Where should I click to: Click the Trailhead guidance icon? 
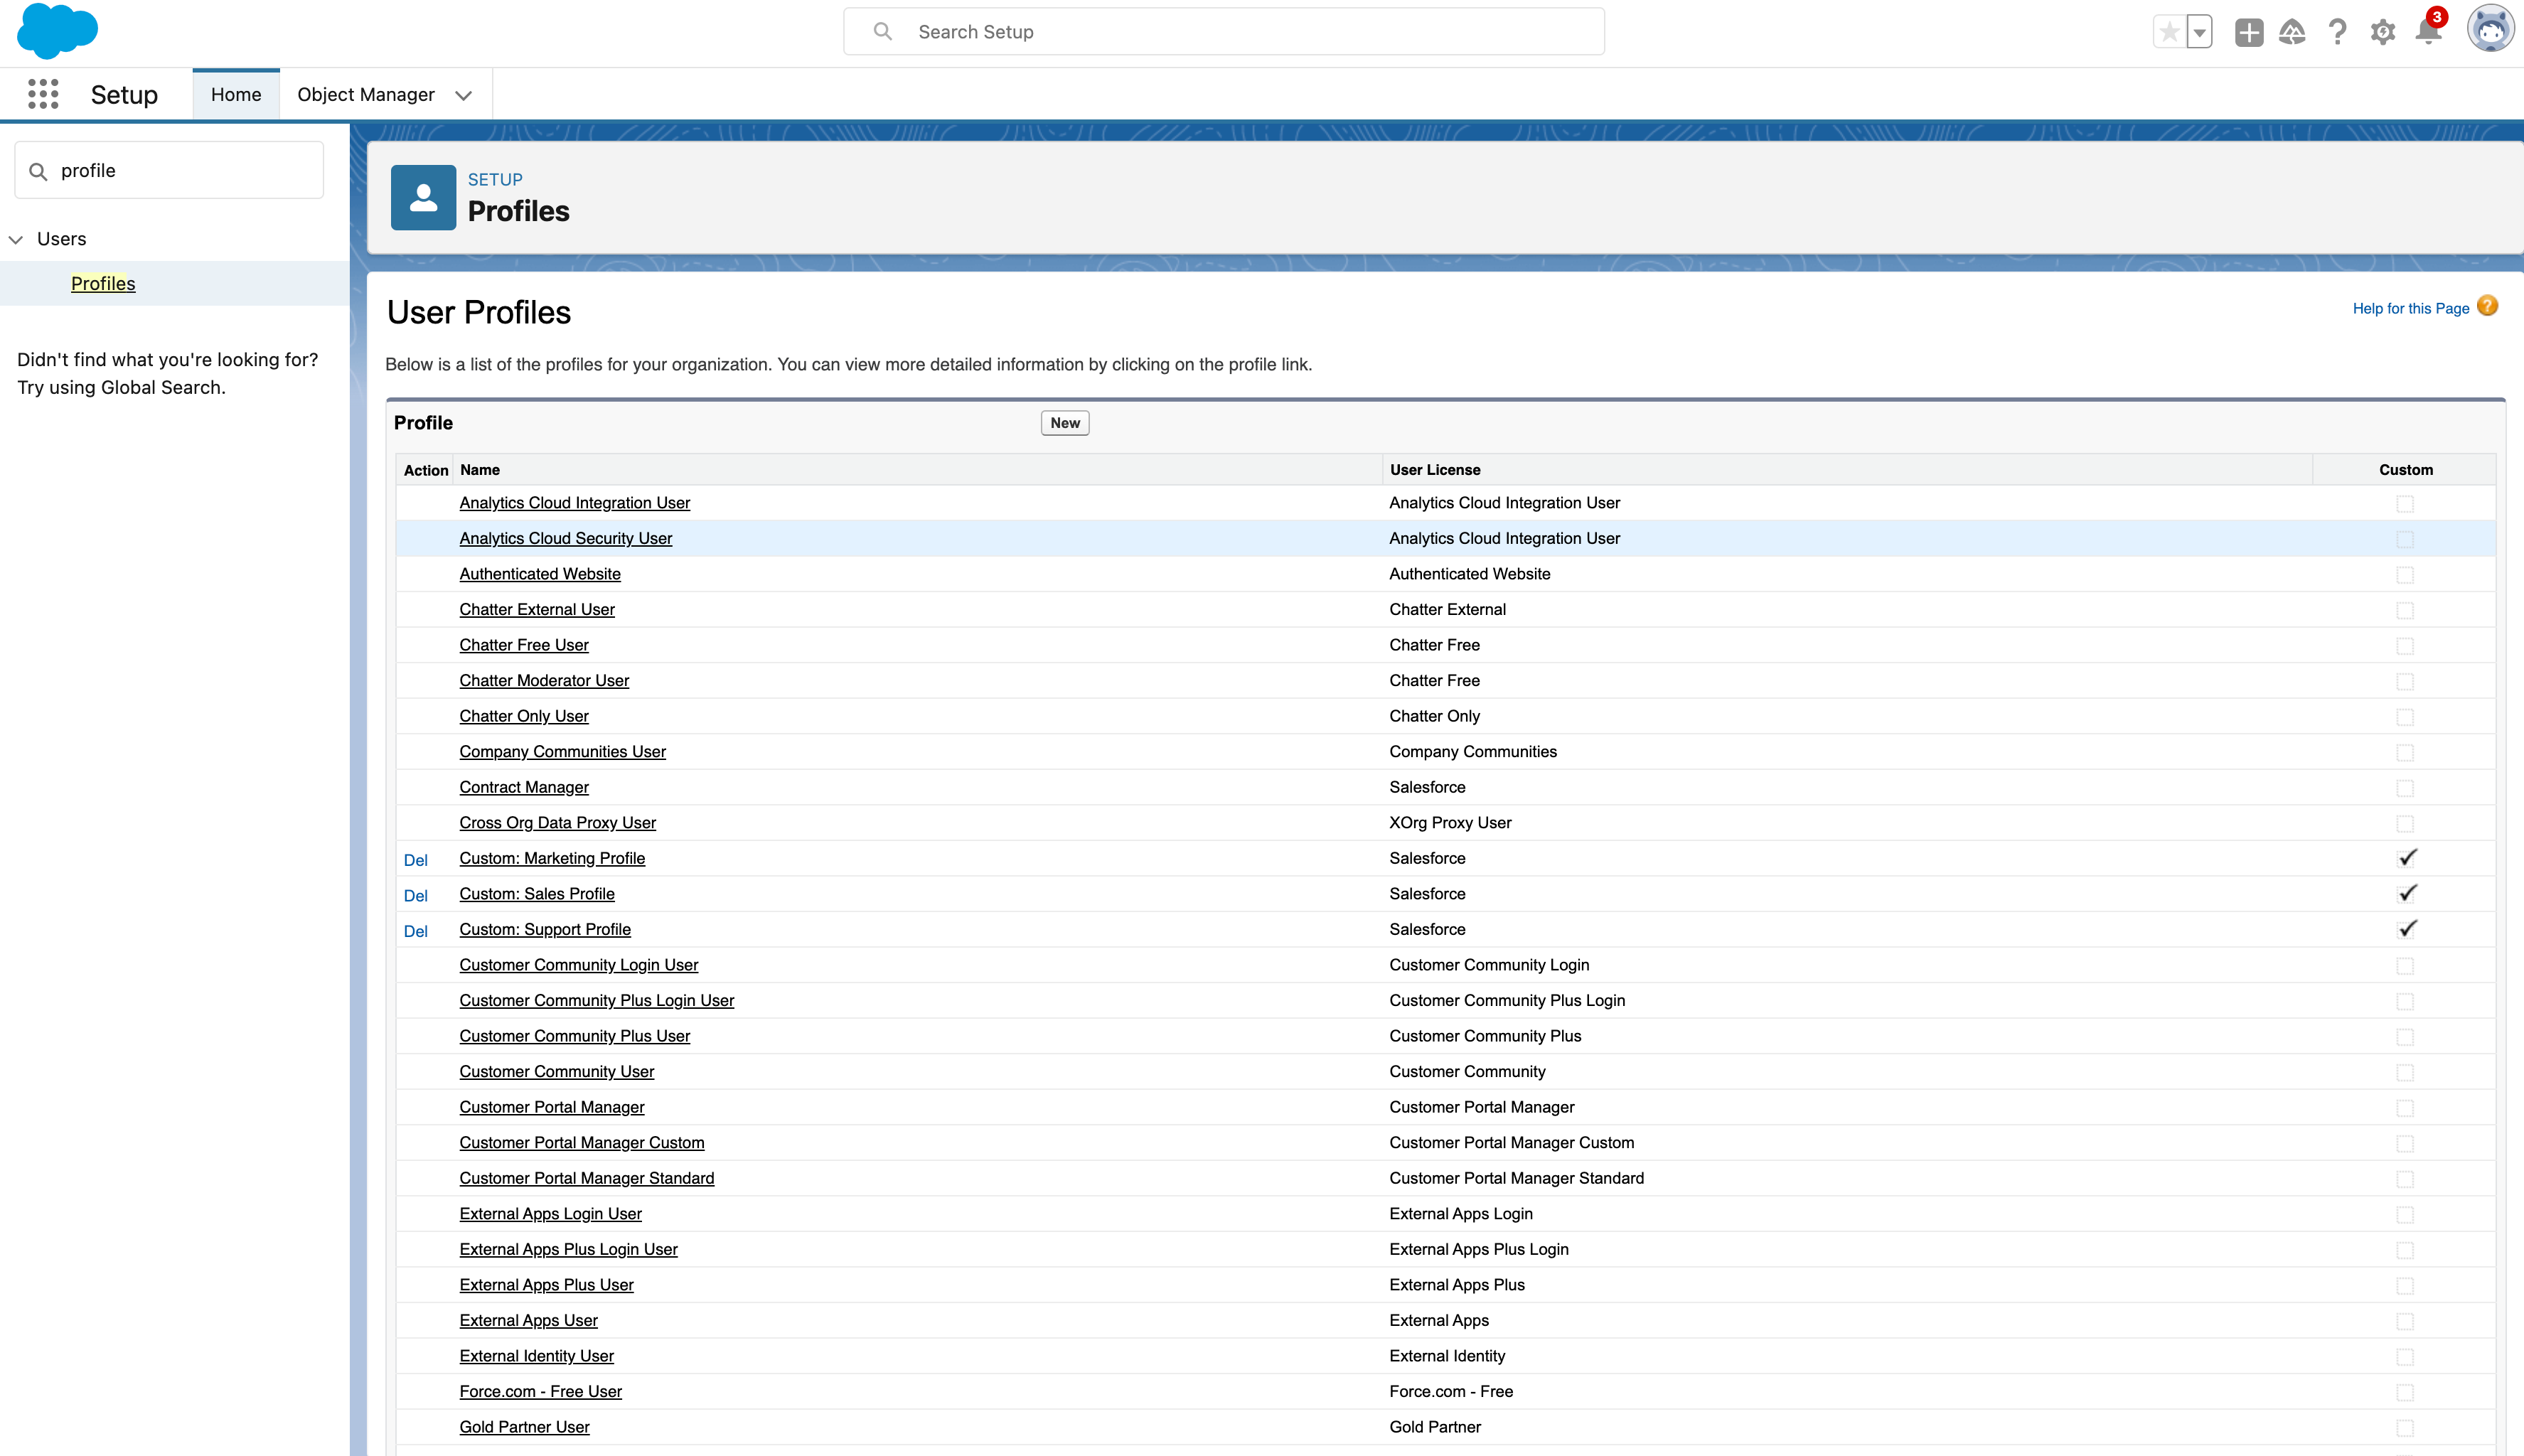coord(2292,32)
